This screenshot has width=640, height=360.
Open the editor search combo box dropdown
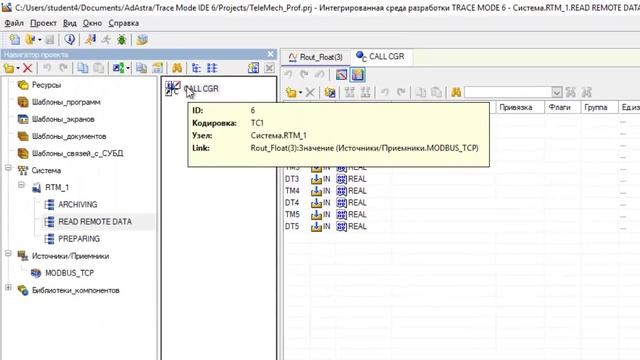coord(556,92)
